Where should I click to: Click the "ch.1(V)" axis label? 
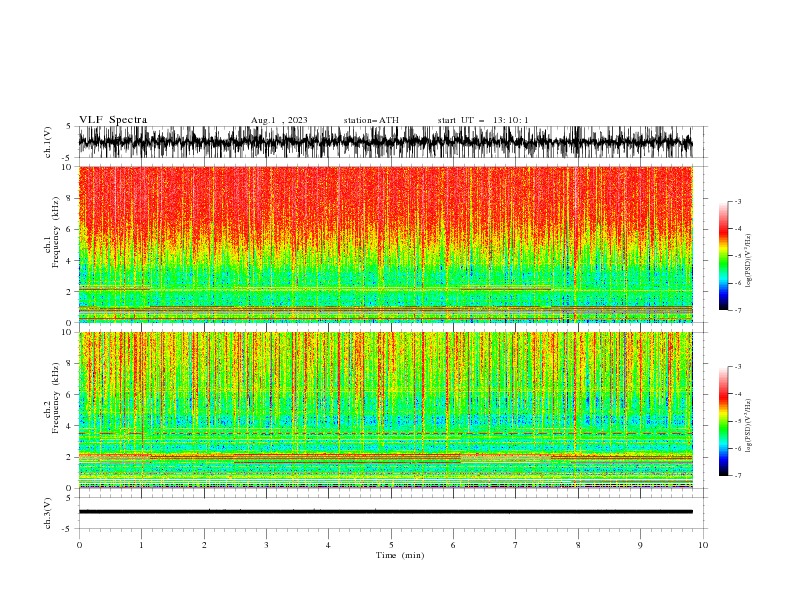(x=48, y=142)
